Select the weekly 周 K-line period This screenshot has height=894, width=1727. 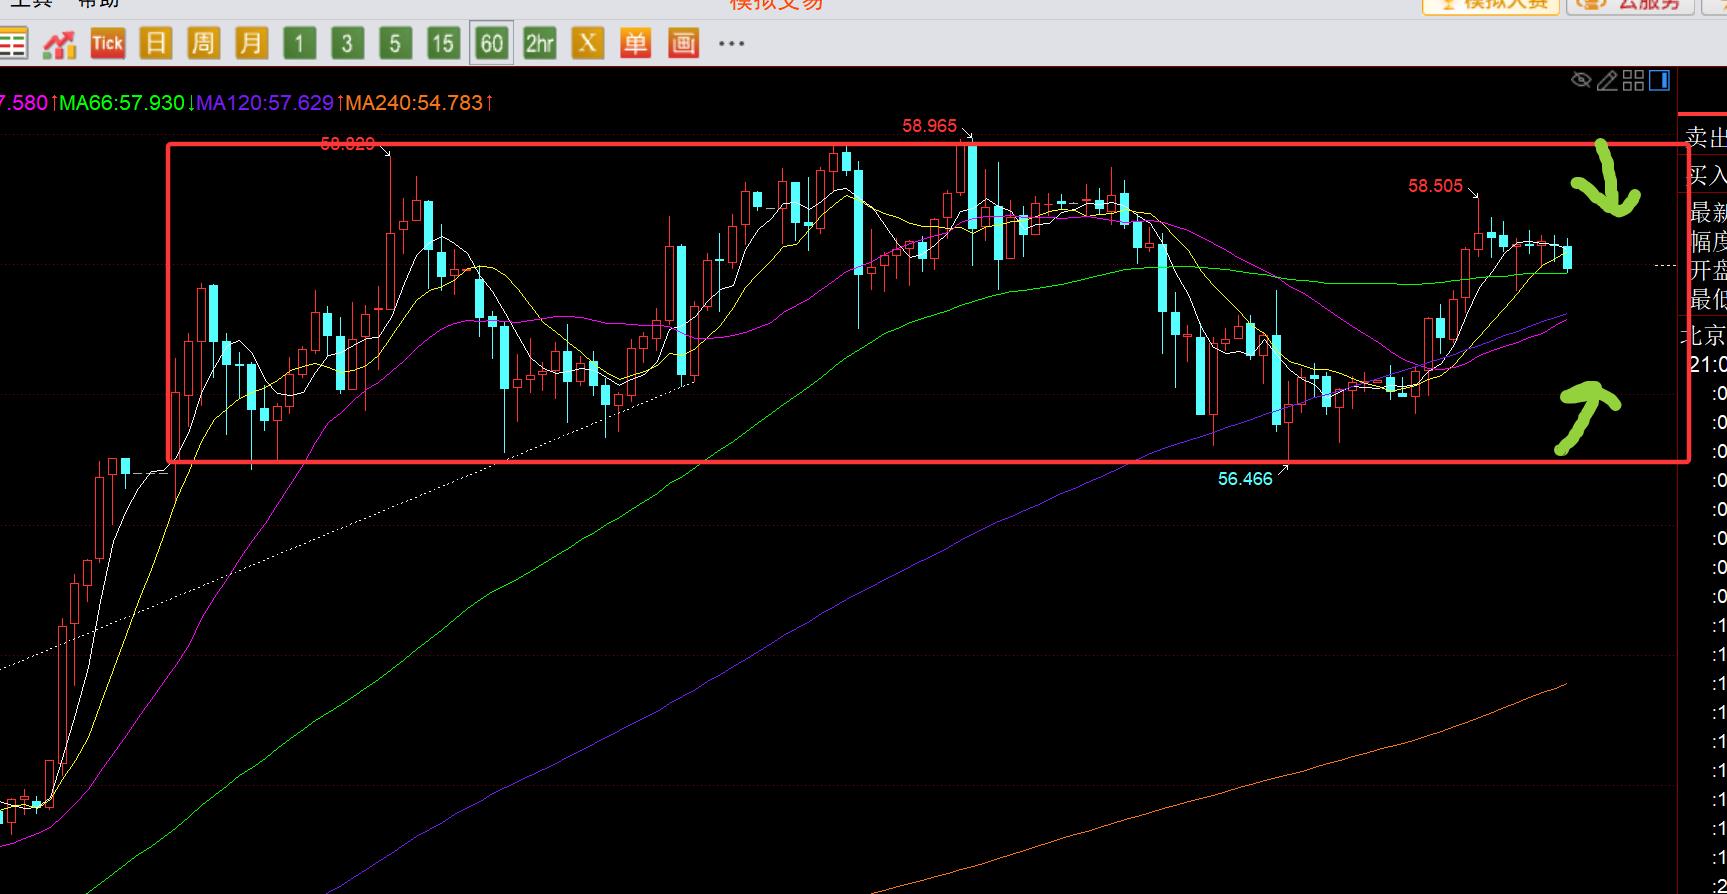pos(203,43)
